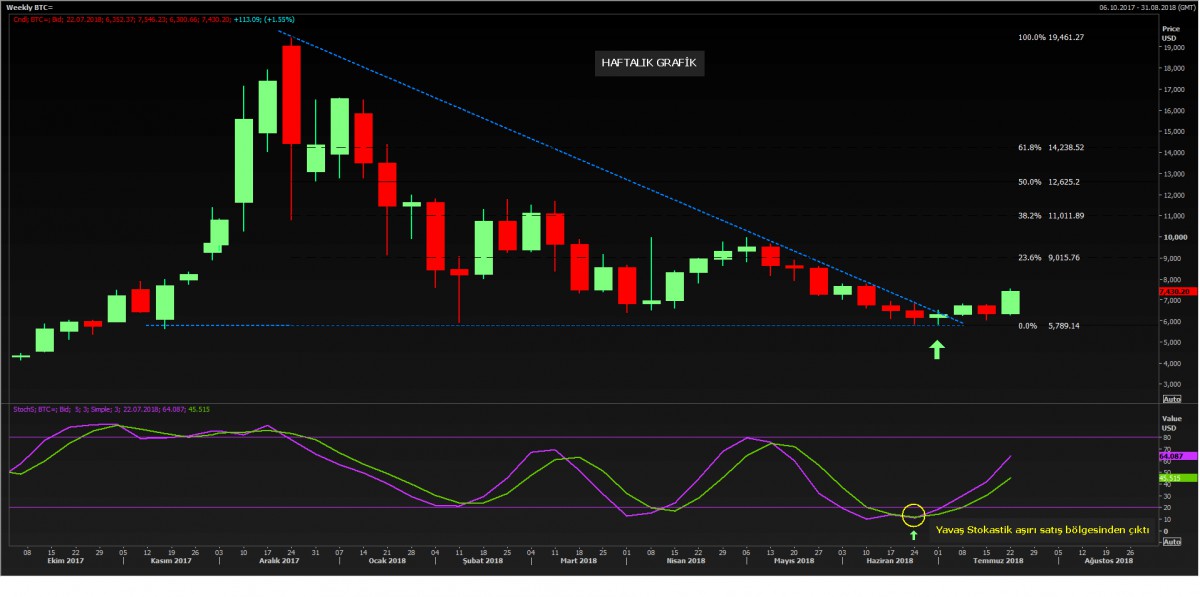Toggle Auto scaling on the stochastic value axis

point(1170,542)
